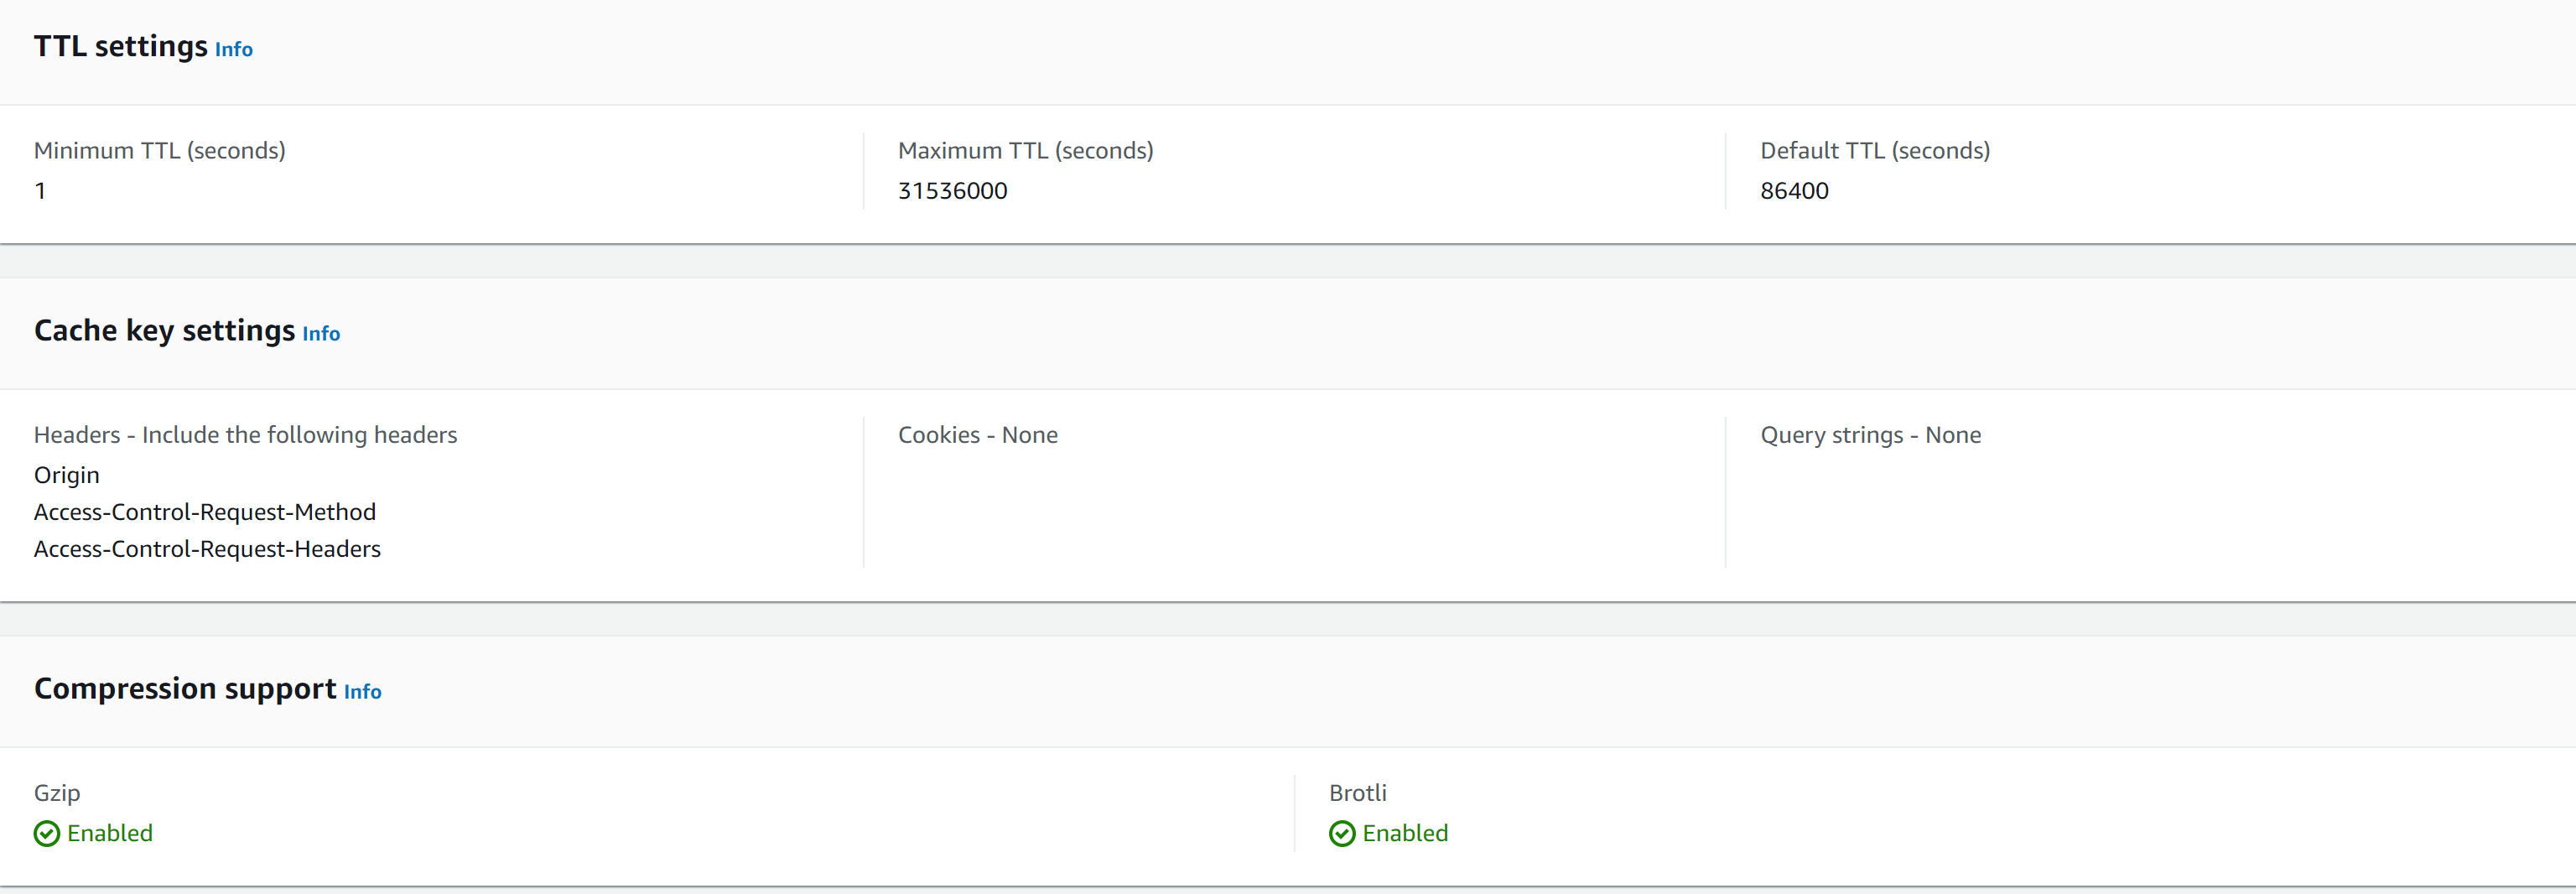Open the Info link next to TTL settings
Viewport: 2576px width, 894px height.
pos(233,48)
